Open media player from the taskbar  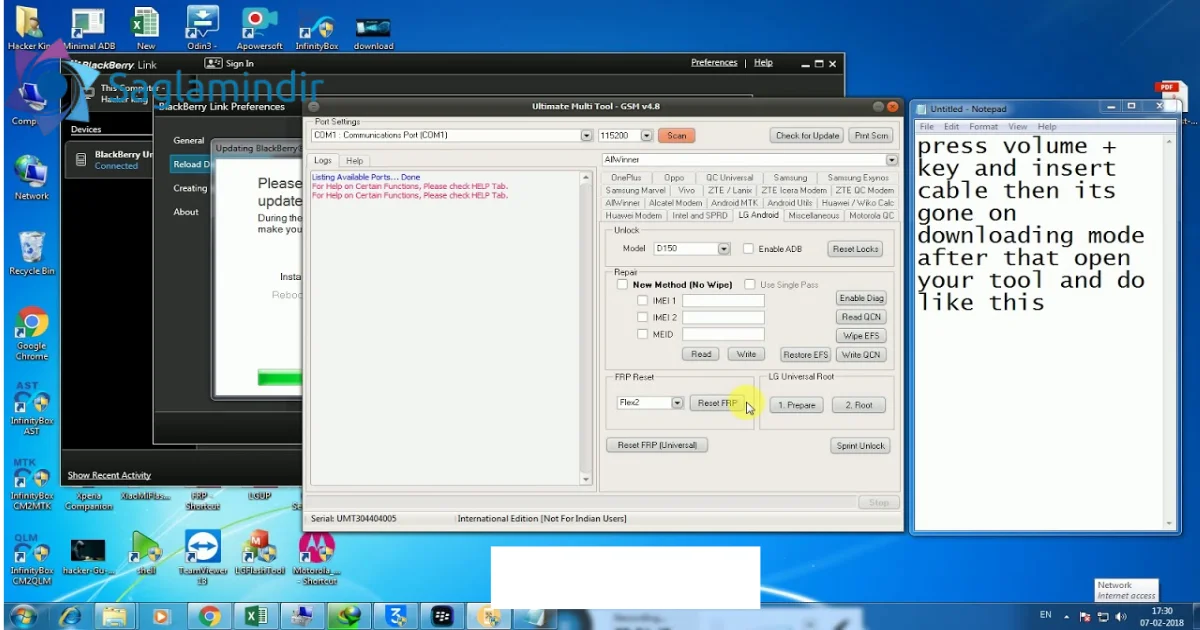162,616
